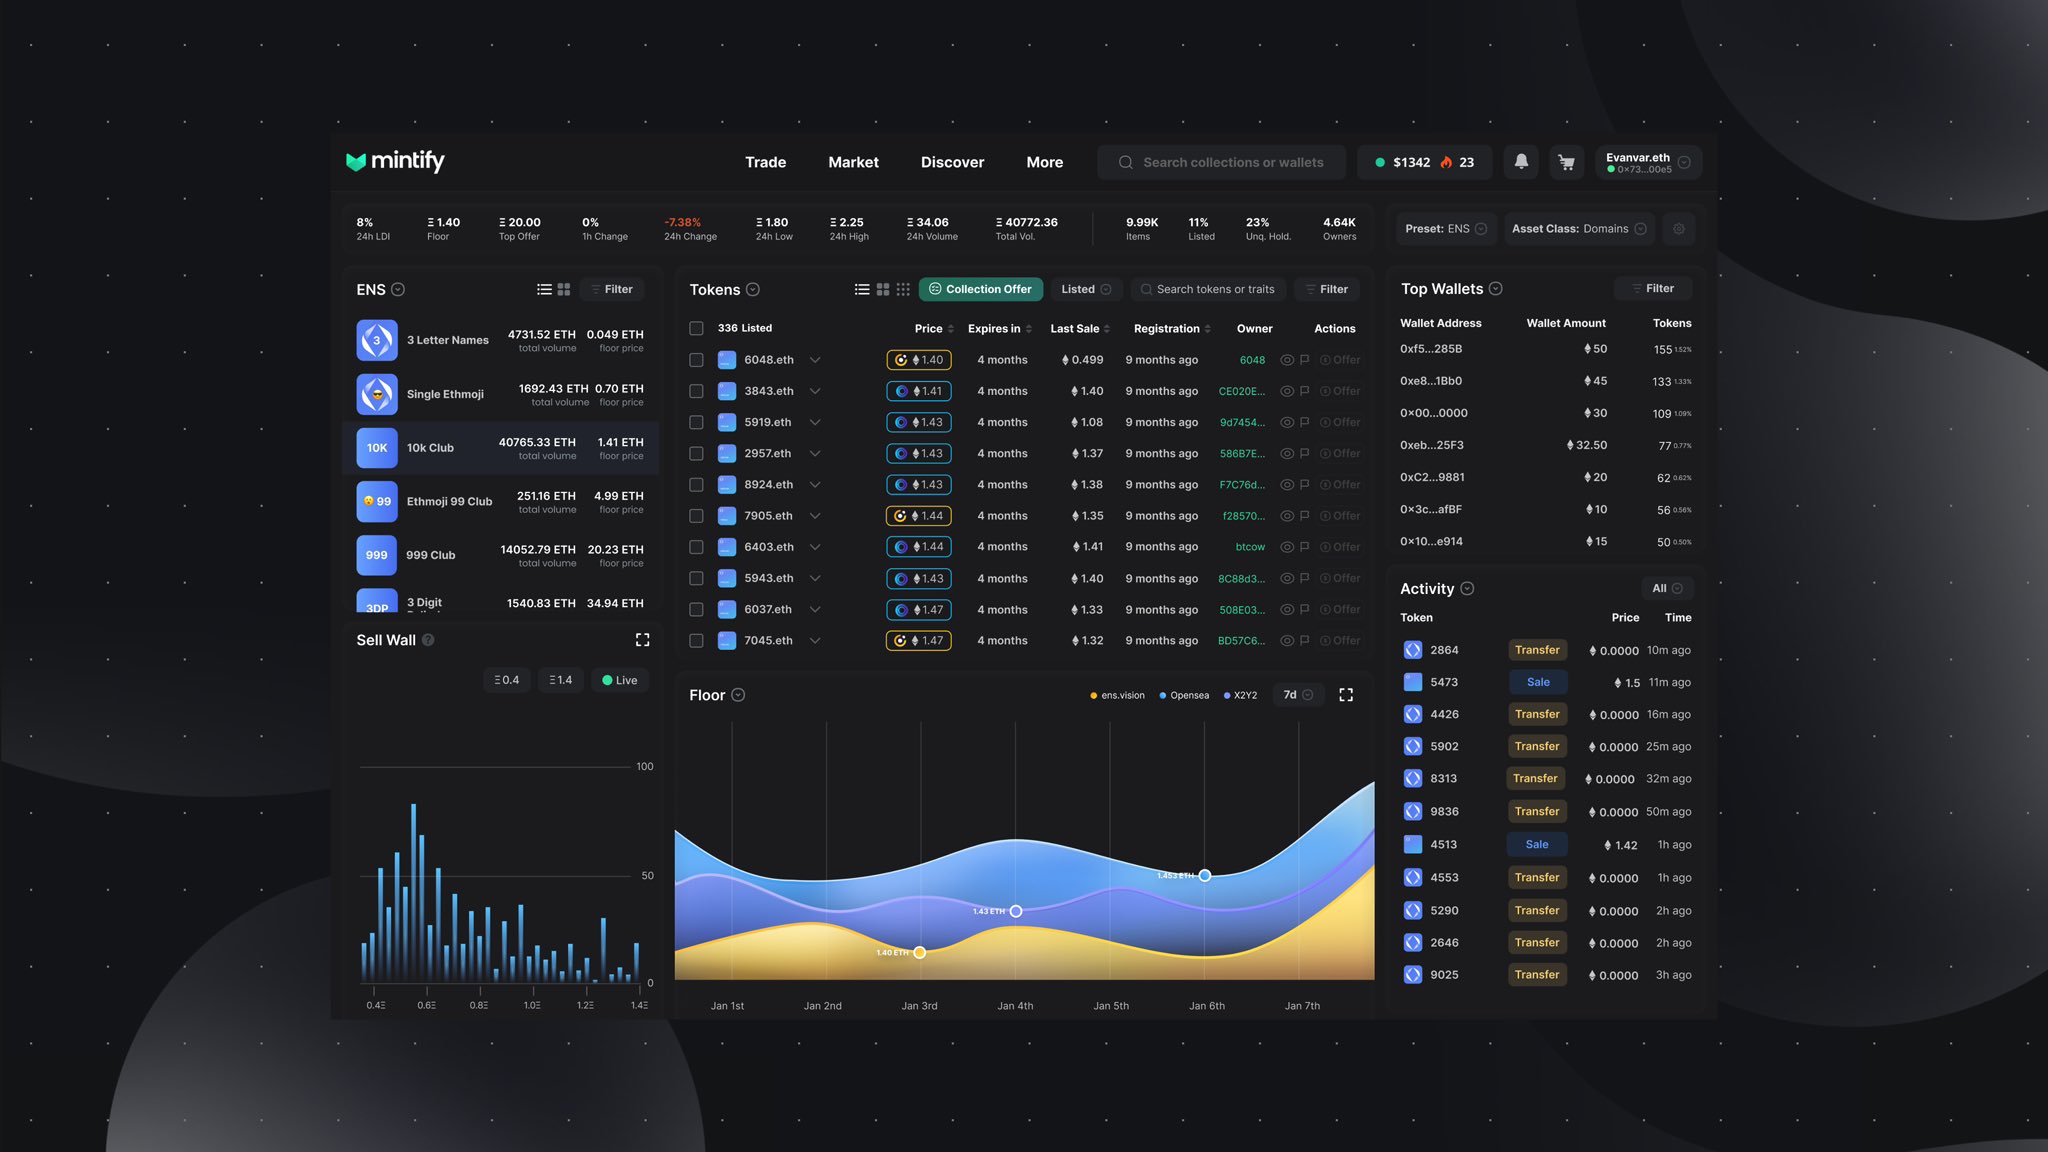Expand the chevron next to 2957.eth
2048x1152 pixels.
pyautogui.click(x=815, y=453)
